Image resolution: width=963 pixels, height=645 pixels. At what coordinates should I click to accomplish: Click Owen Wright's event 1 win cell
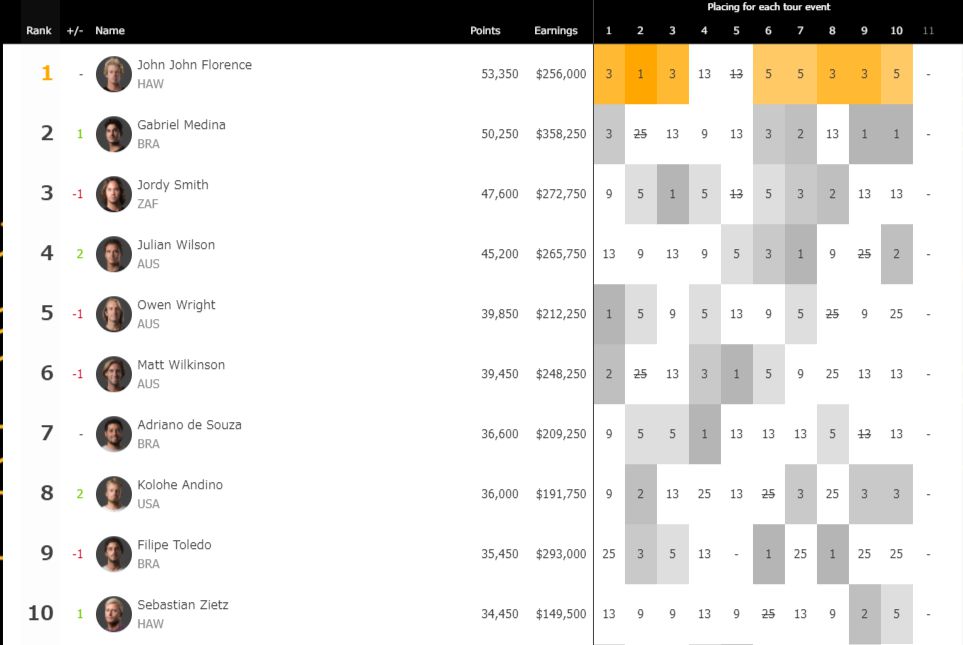(609, 314)
